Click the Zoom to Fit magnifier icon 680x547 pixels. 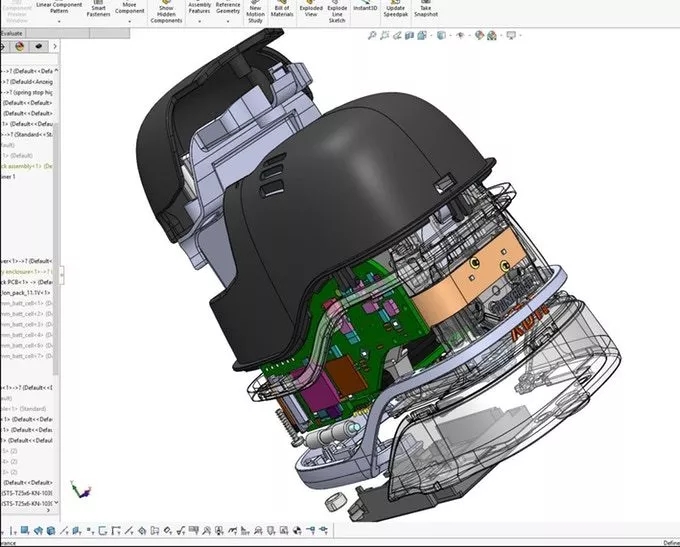click(373, 35)
